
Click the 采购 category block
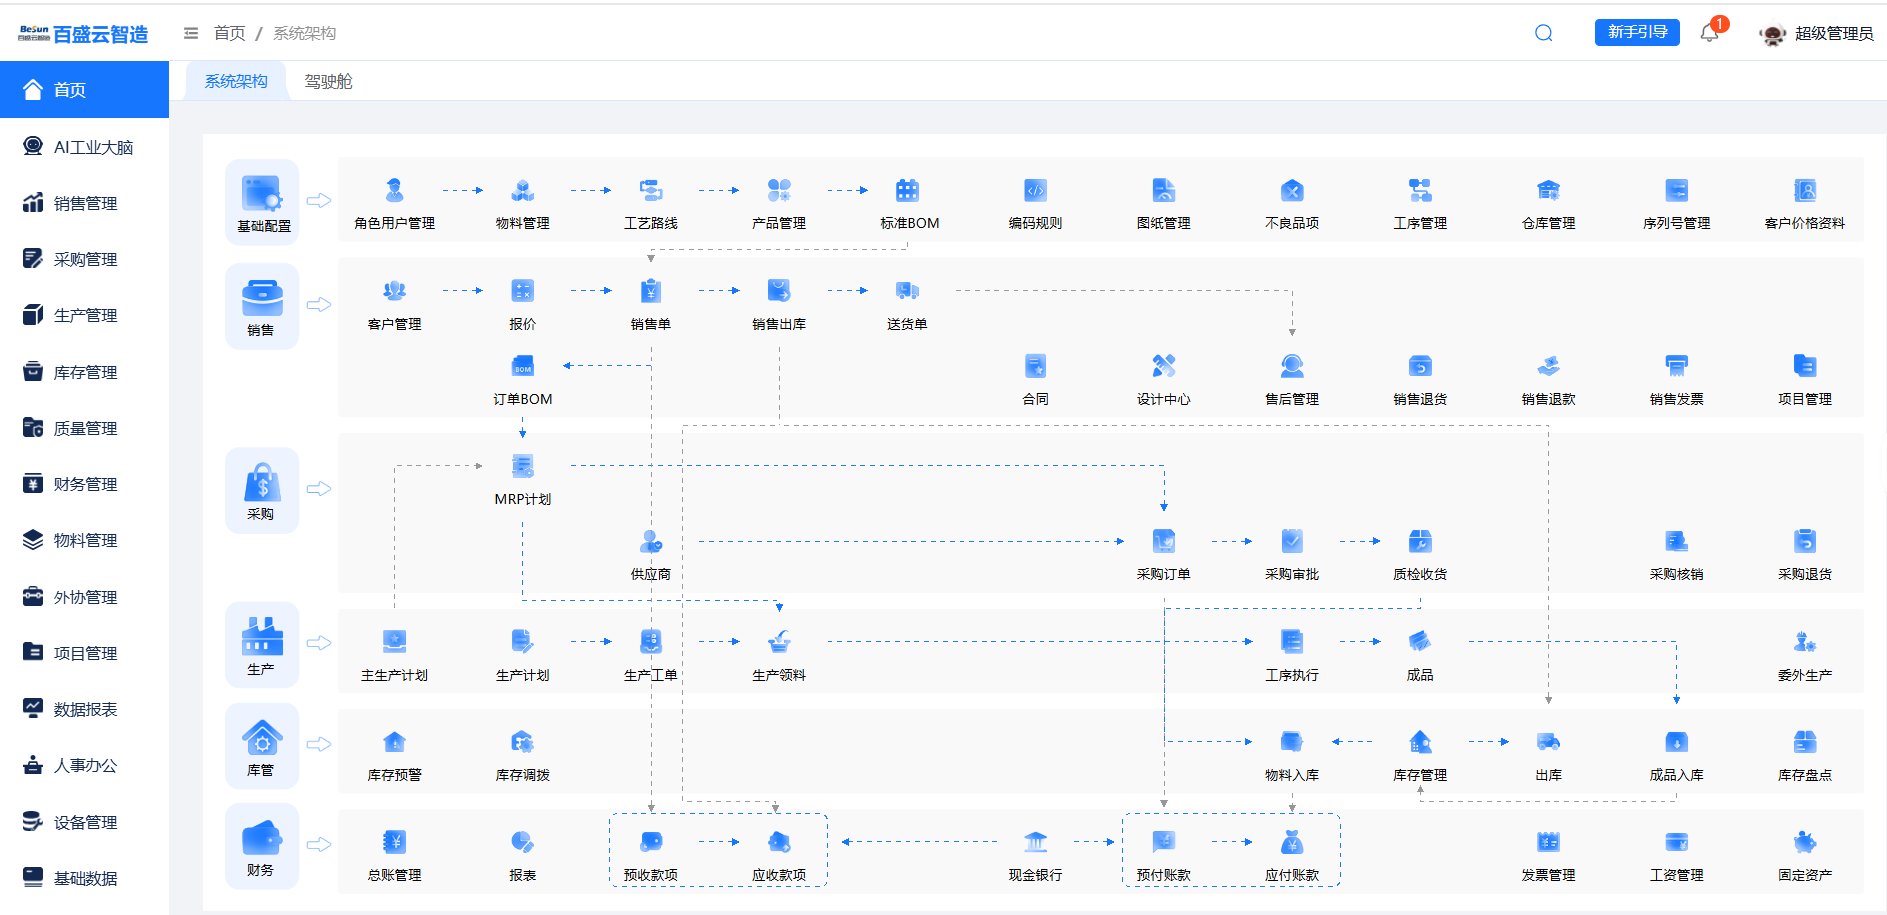coord(262,490)
